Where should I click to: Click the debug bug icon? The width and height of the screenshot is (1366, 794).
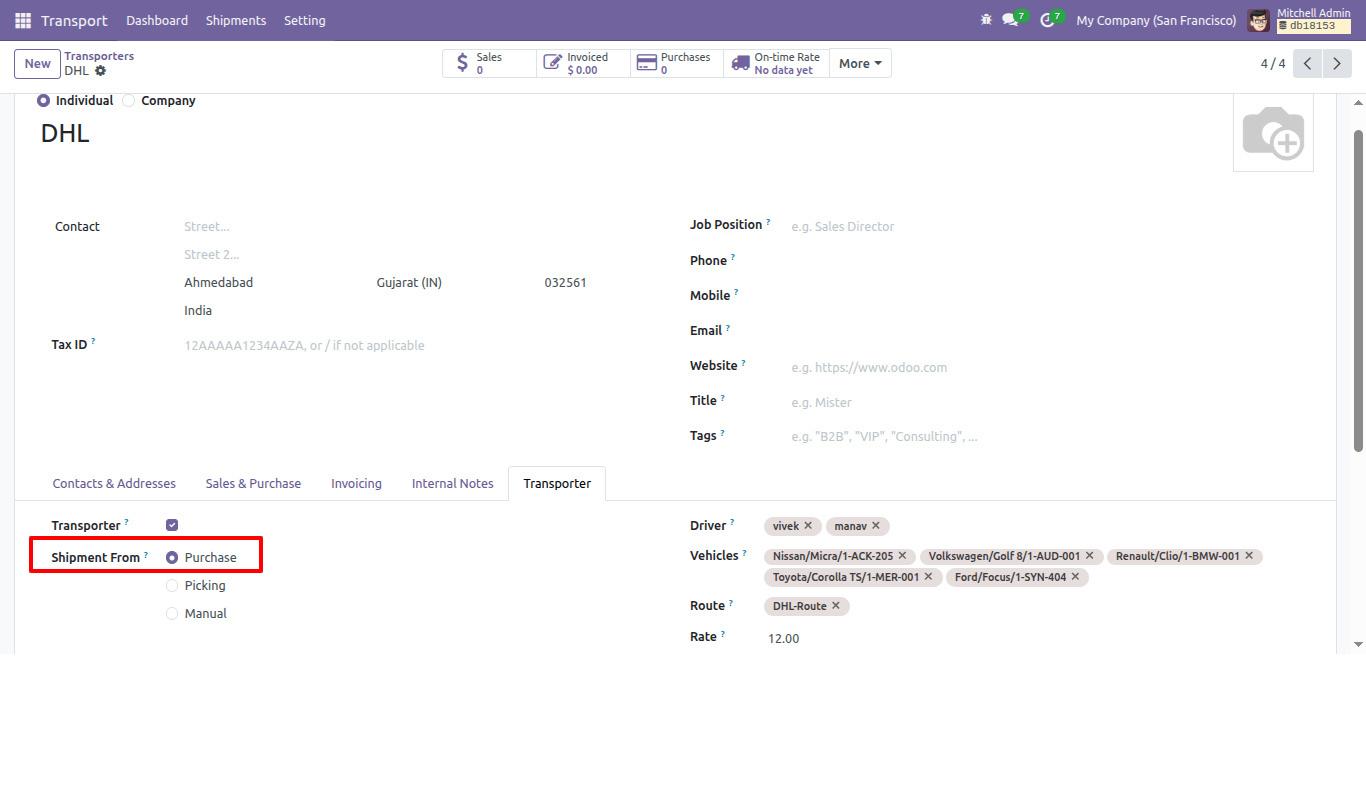(987, 20)
